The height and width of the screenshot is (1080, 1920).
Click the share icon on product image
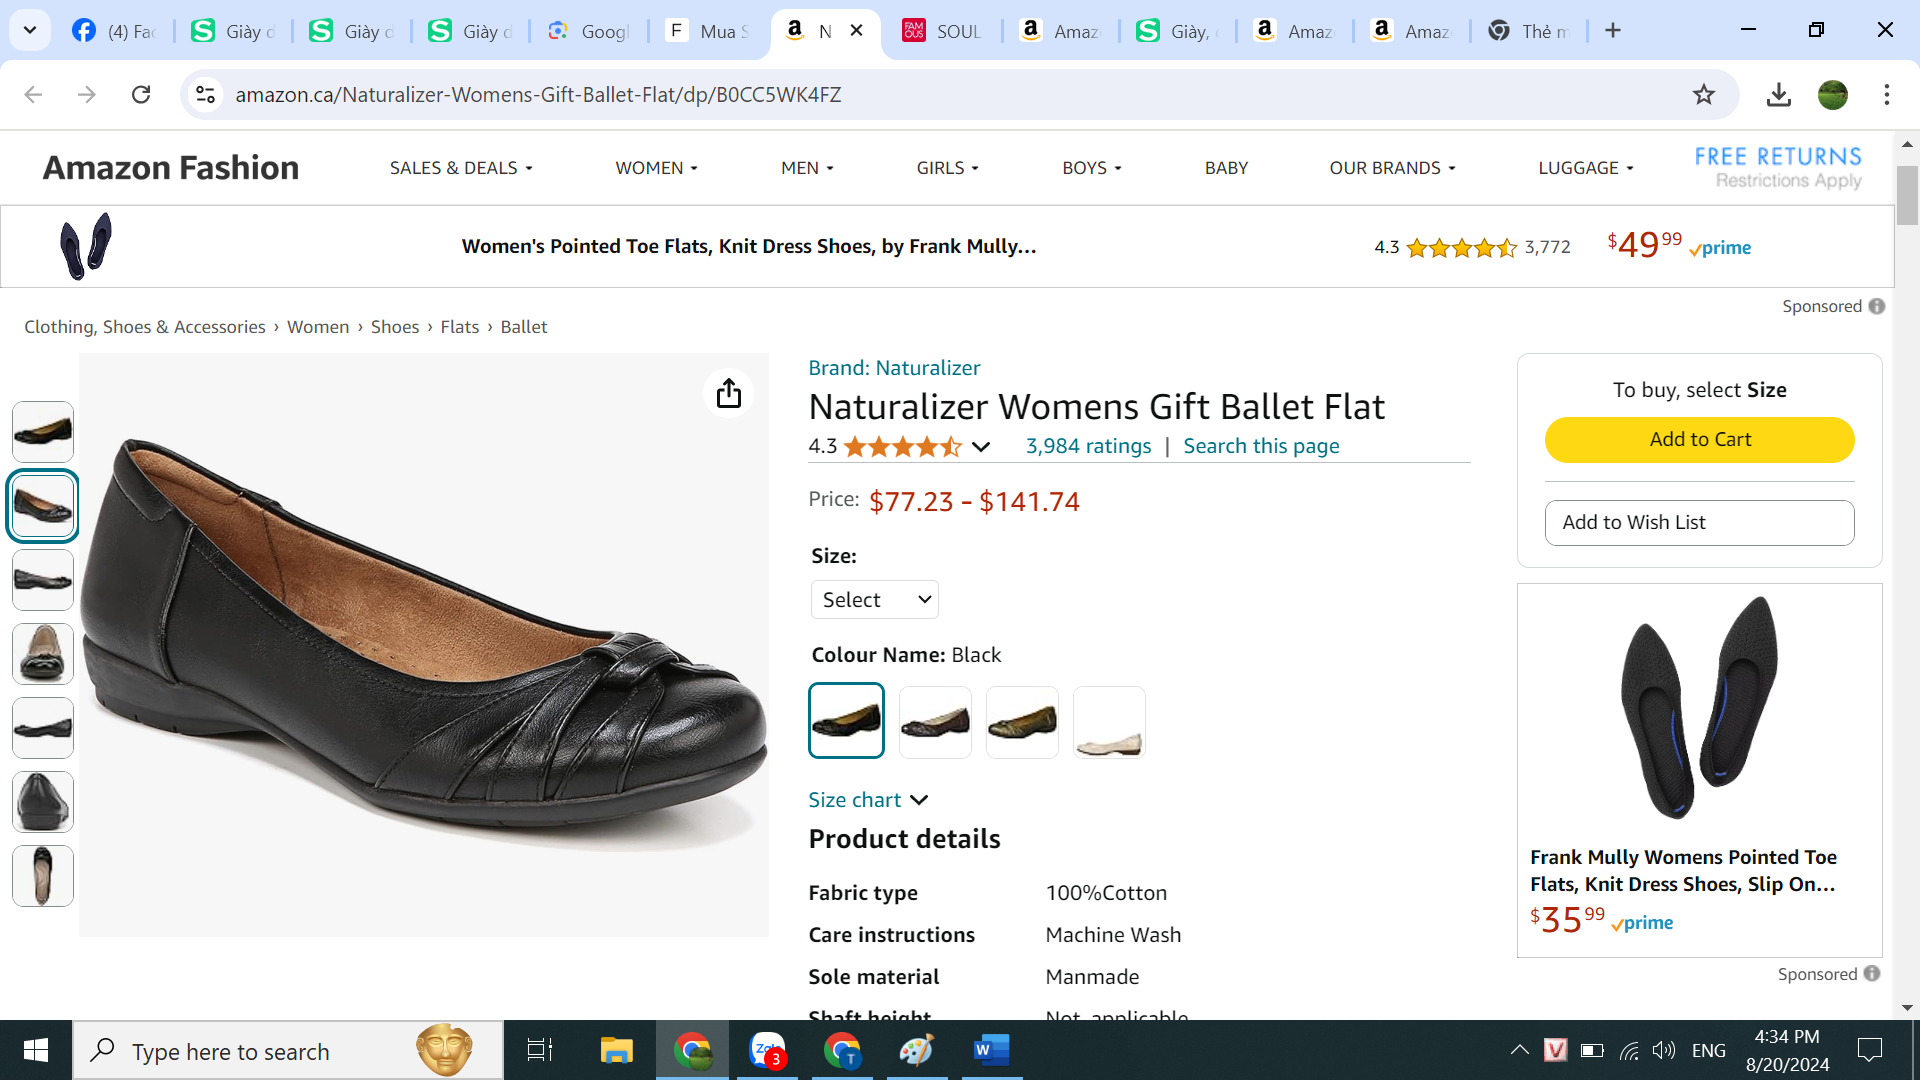pos(728,393)
